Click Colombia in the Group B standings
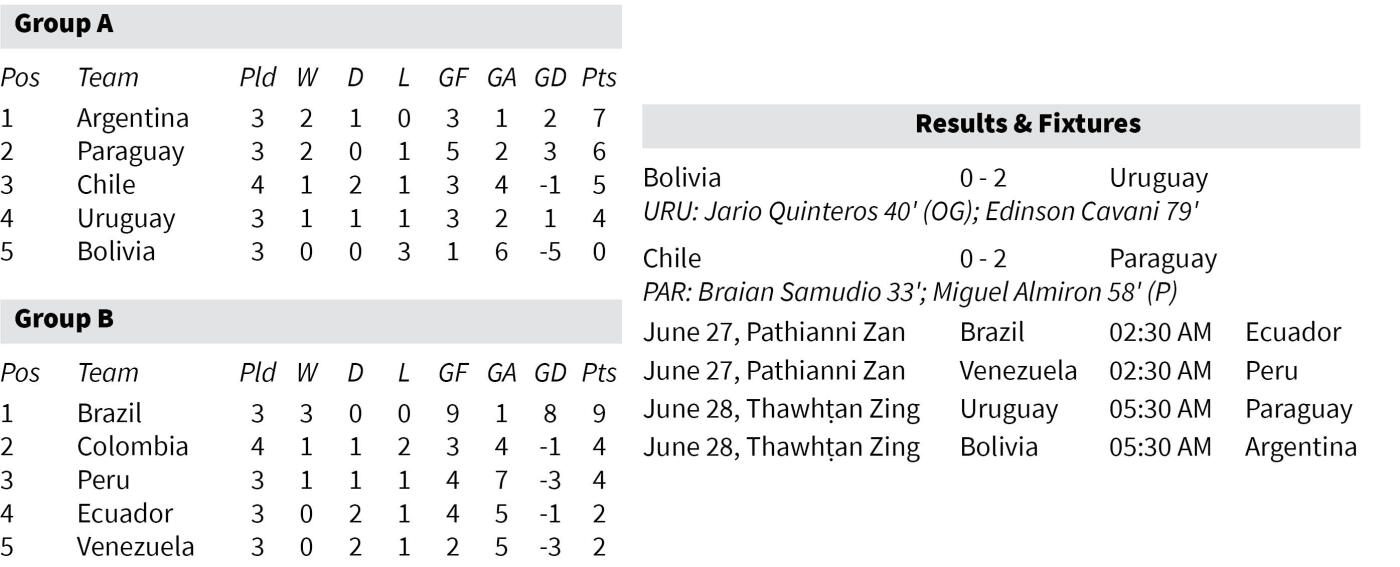The height and width of the screenshot is (567, 1400). (132, 446)
